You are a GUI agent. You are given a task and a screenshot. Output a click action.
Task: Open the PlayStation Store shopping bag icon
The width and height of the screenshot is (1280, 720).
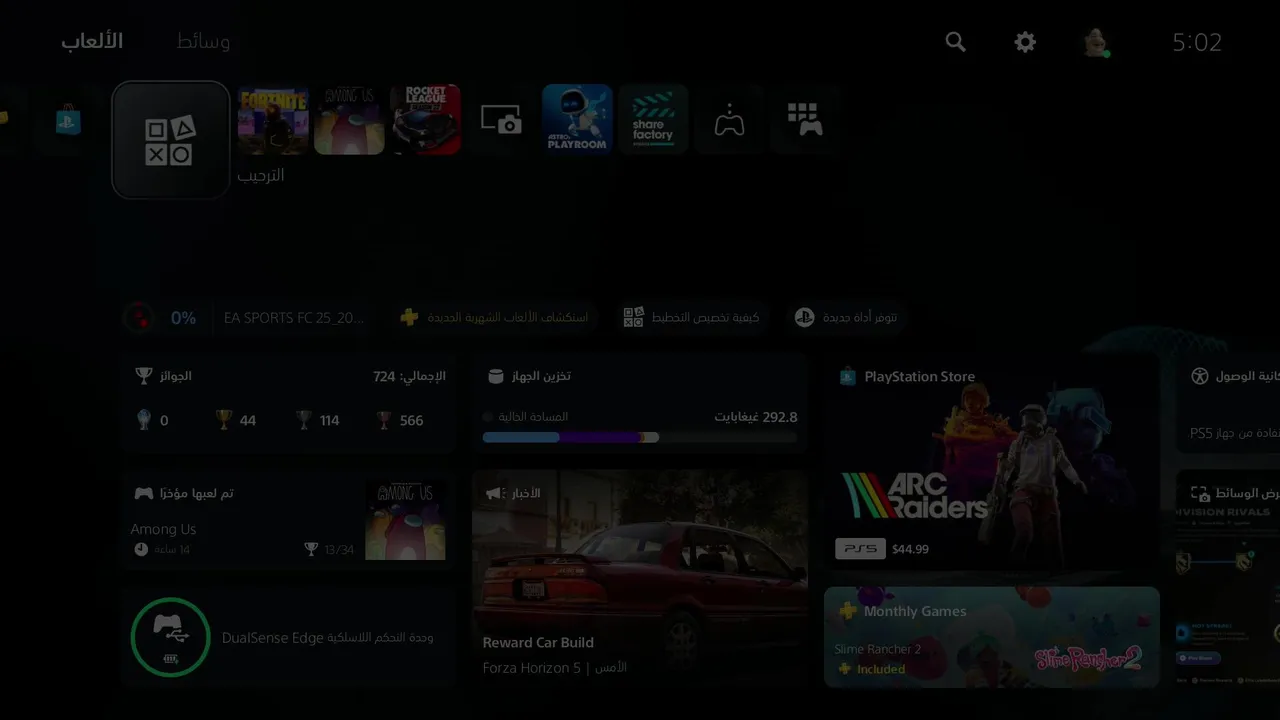click(x=68, y=120)
